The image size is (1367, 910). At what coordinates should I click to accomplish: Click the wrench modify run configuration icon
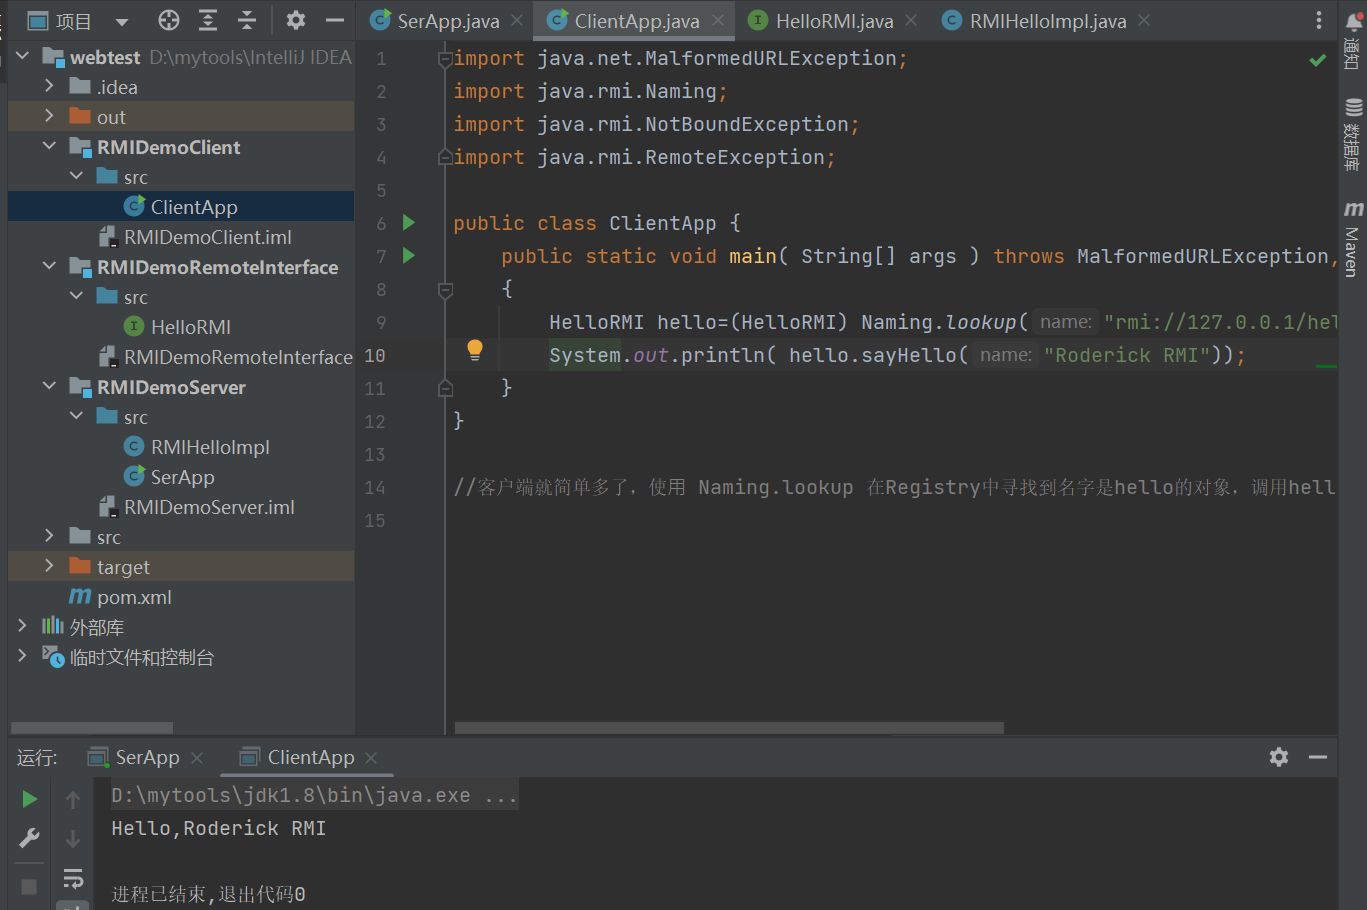click(29, 838)
